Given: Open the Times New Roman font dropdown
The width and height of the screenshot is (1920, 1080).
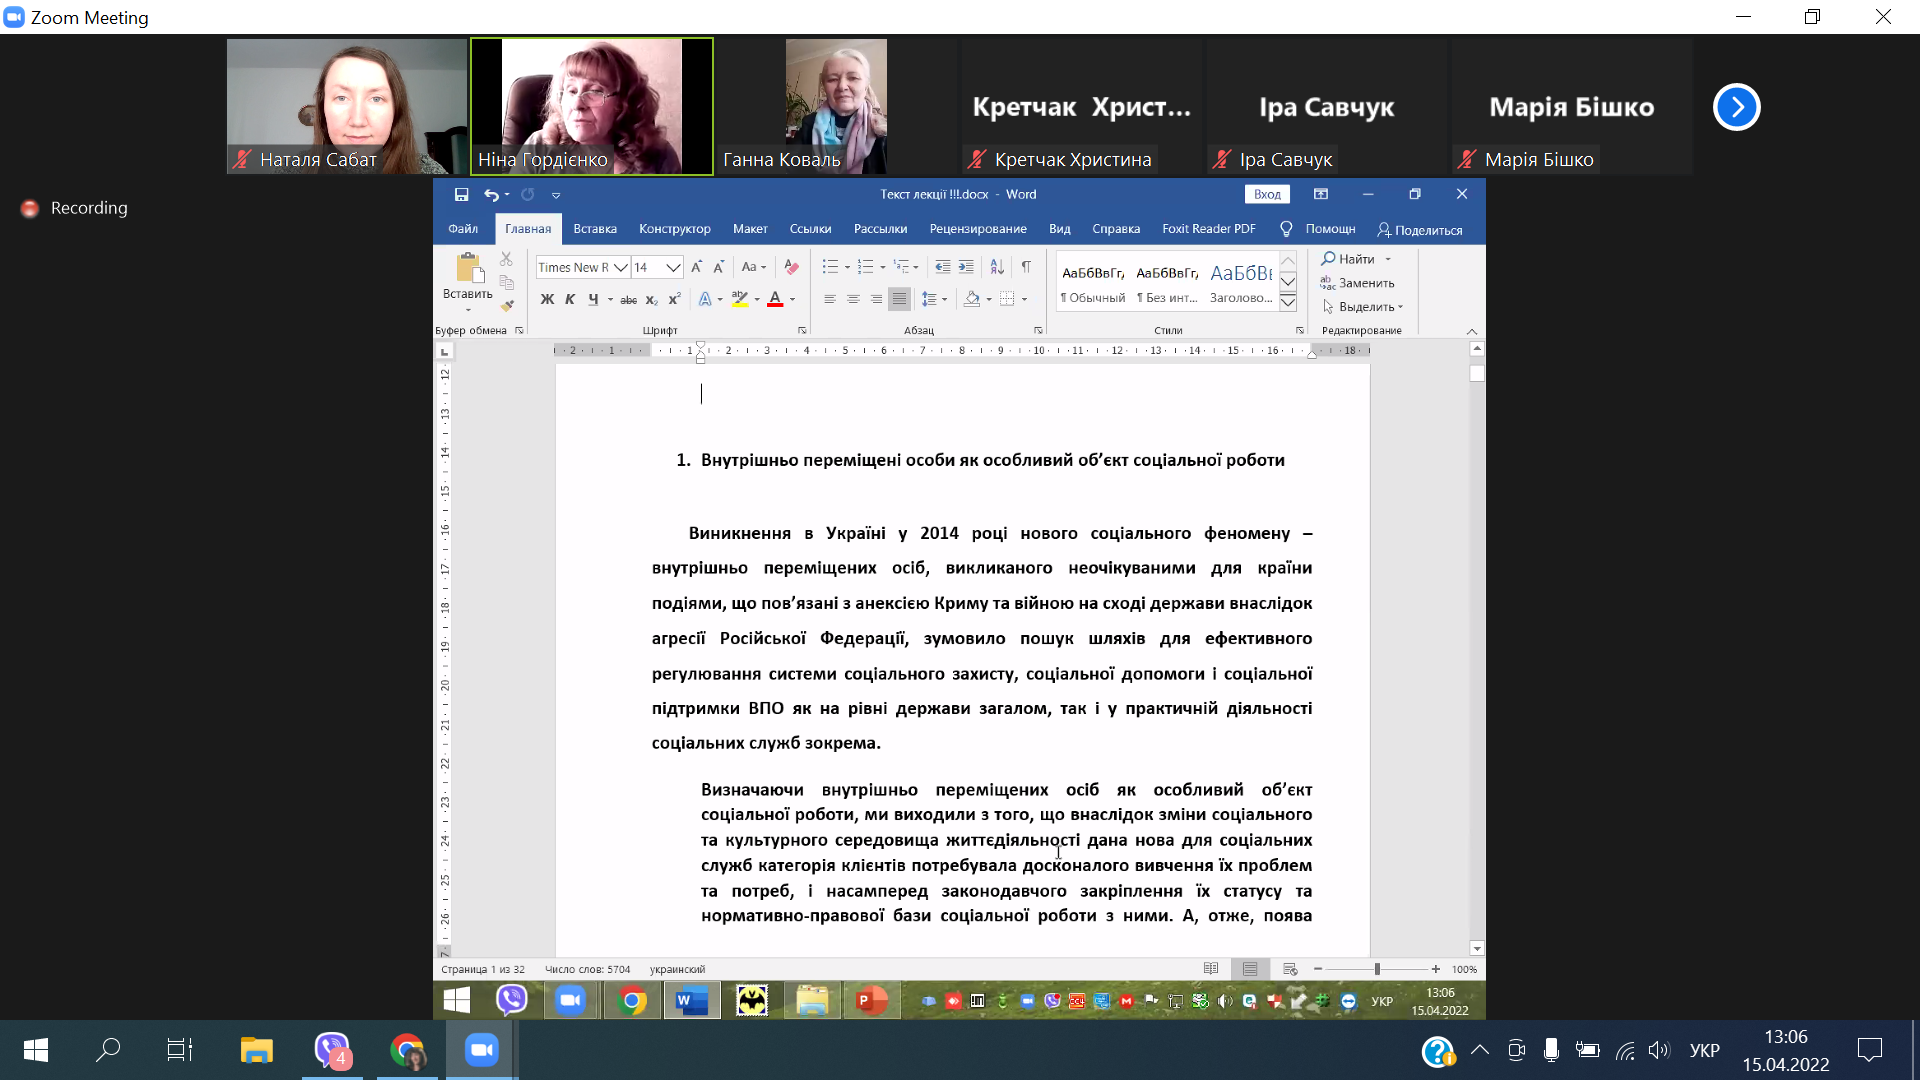Looking at the screenshot, I should (x=621, y=267).
